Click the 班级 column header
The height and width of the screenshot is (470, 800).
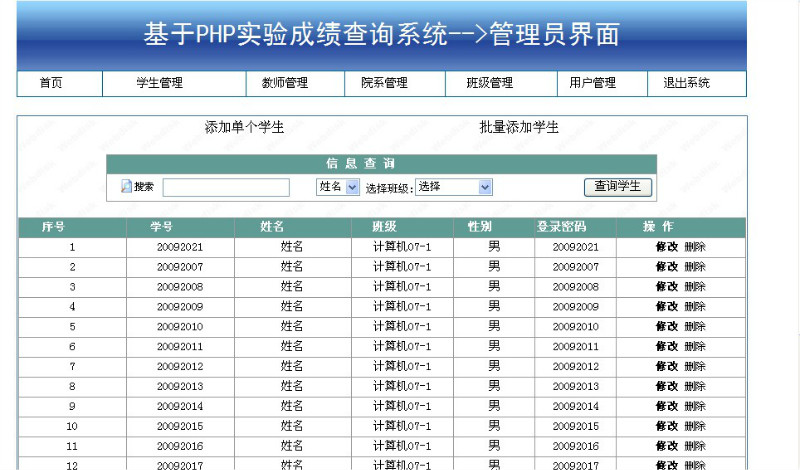point(384,227)
